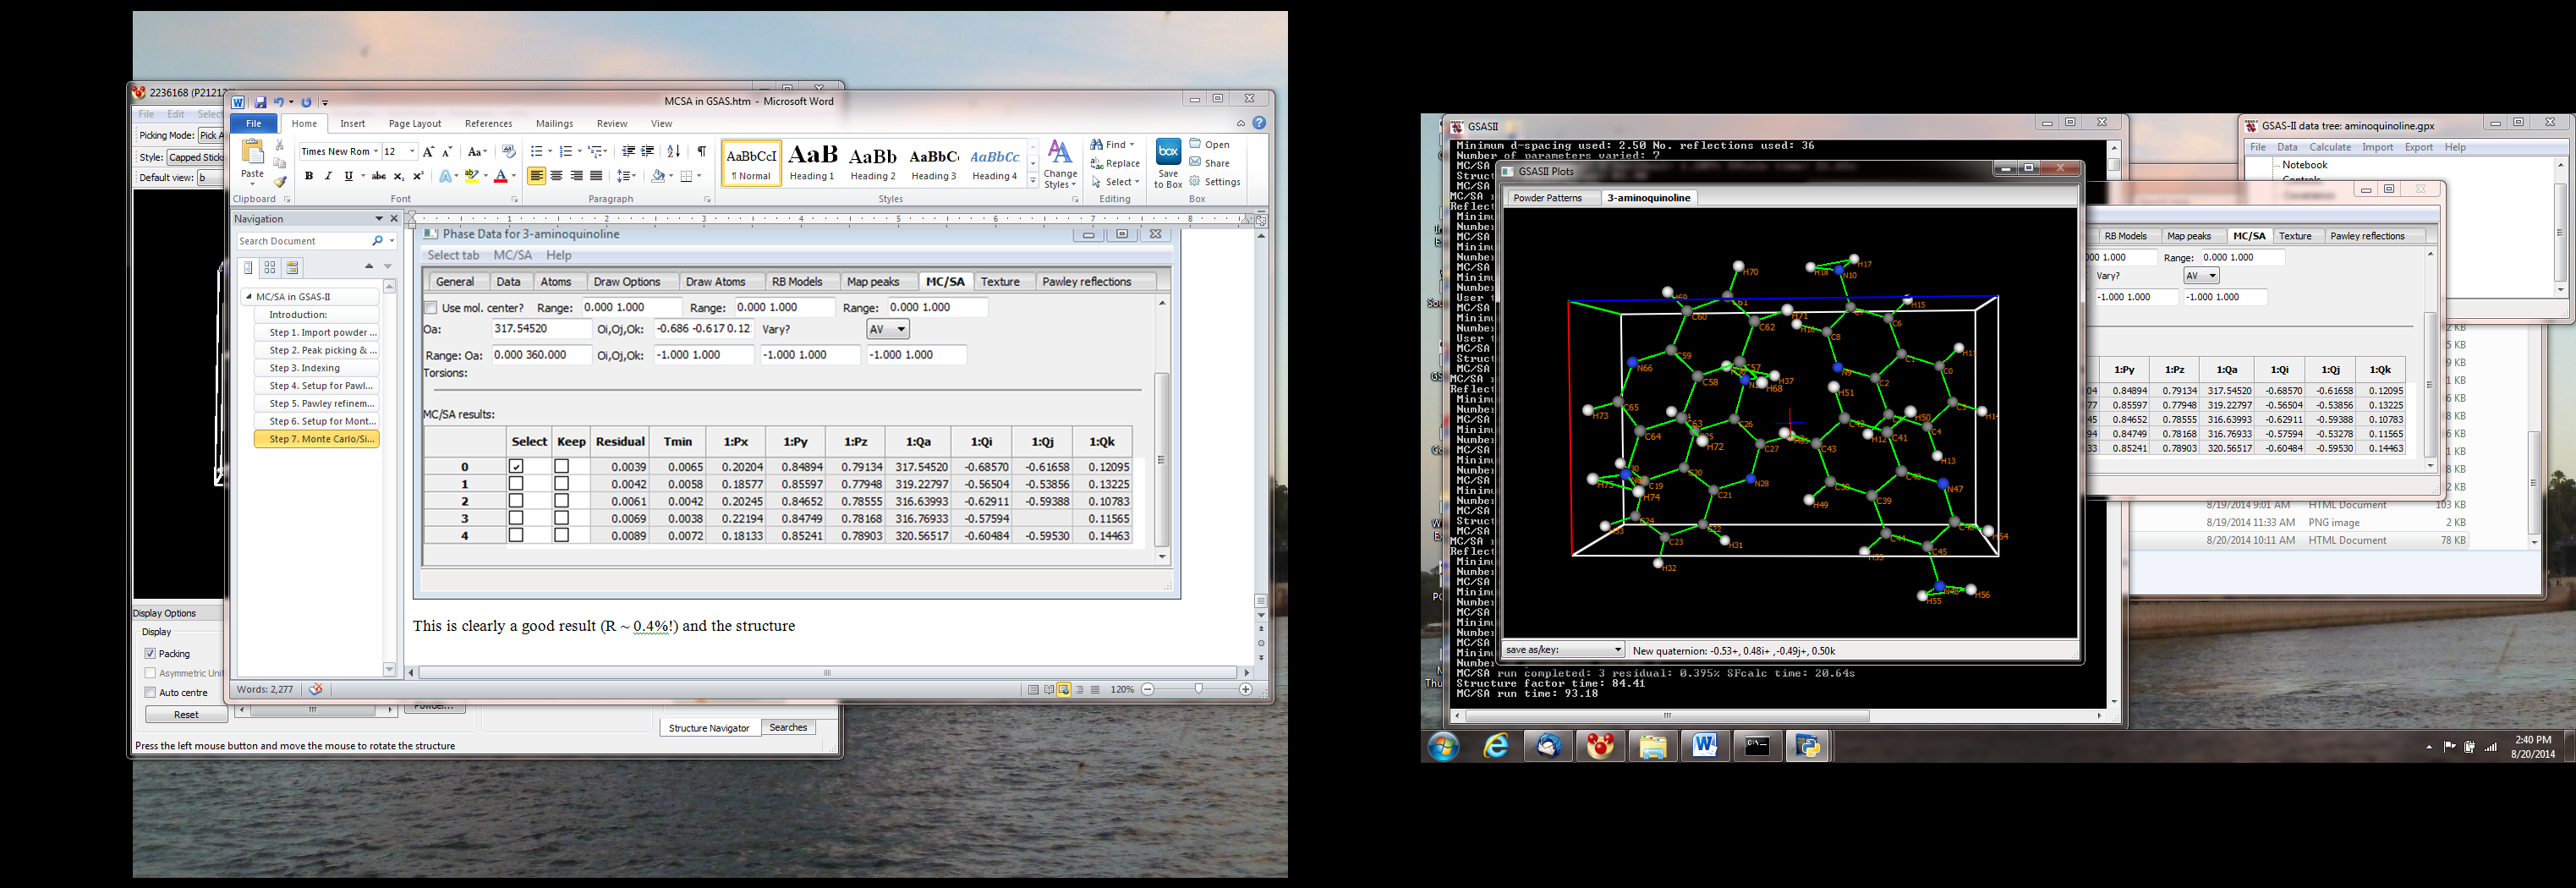
Task: Shrink the font size
Action: [x=447, y=152]
